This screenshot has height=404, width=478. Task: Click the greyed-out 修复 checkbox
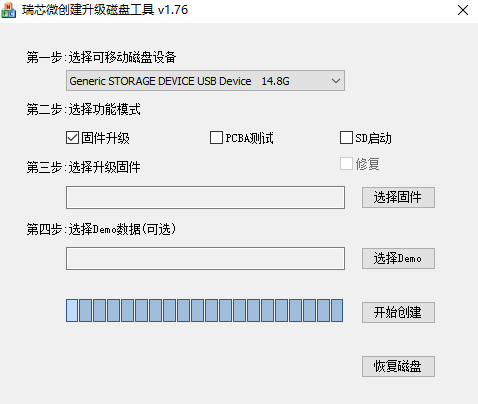coord(346,164)
